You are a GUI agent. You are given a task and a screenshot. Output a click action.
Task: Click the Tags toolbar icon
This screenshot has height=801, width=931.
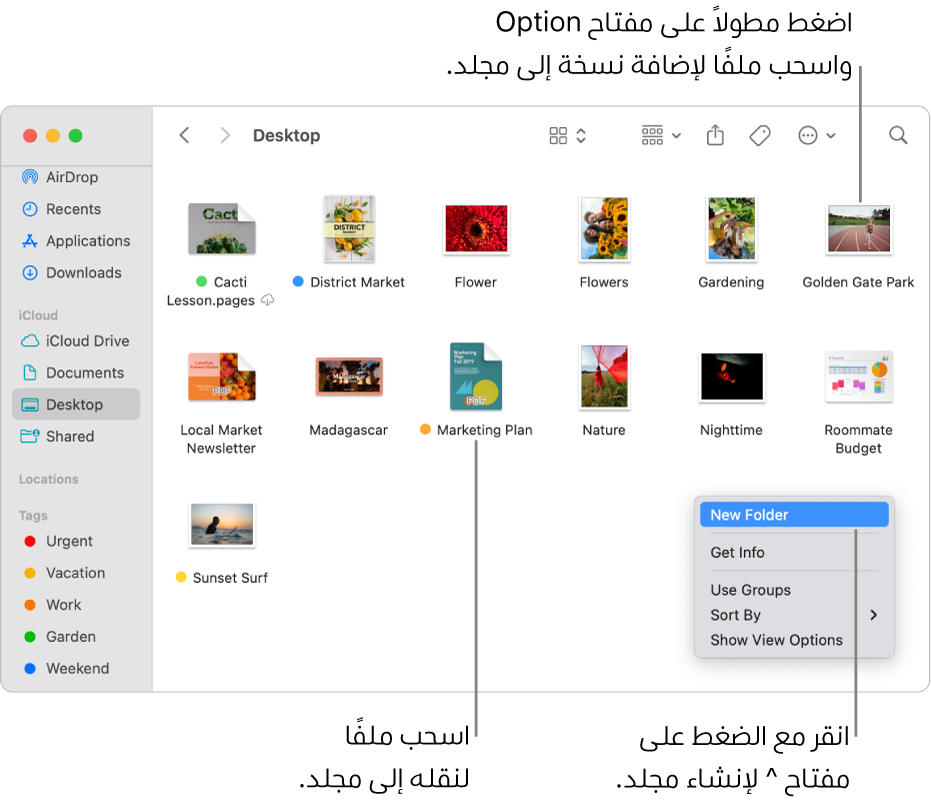[x=760, y=135]
